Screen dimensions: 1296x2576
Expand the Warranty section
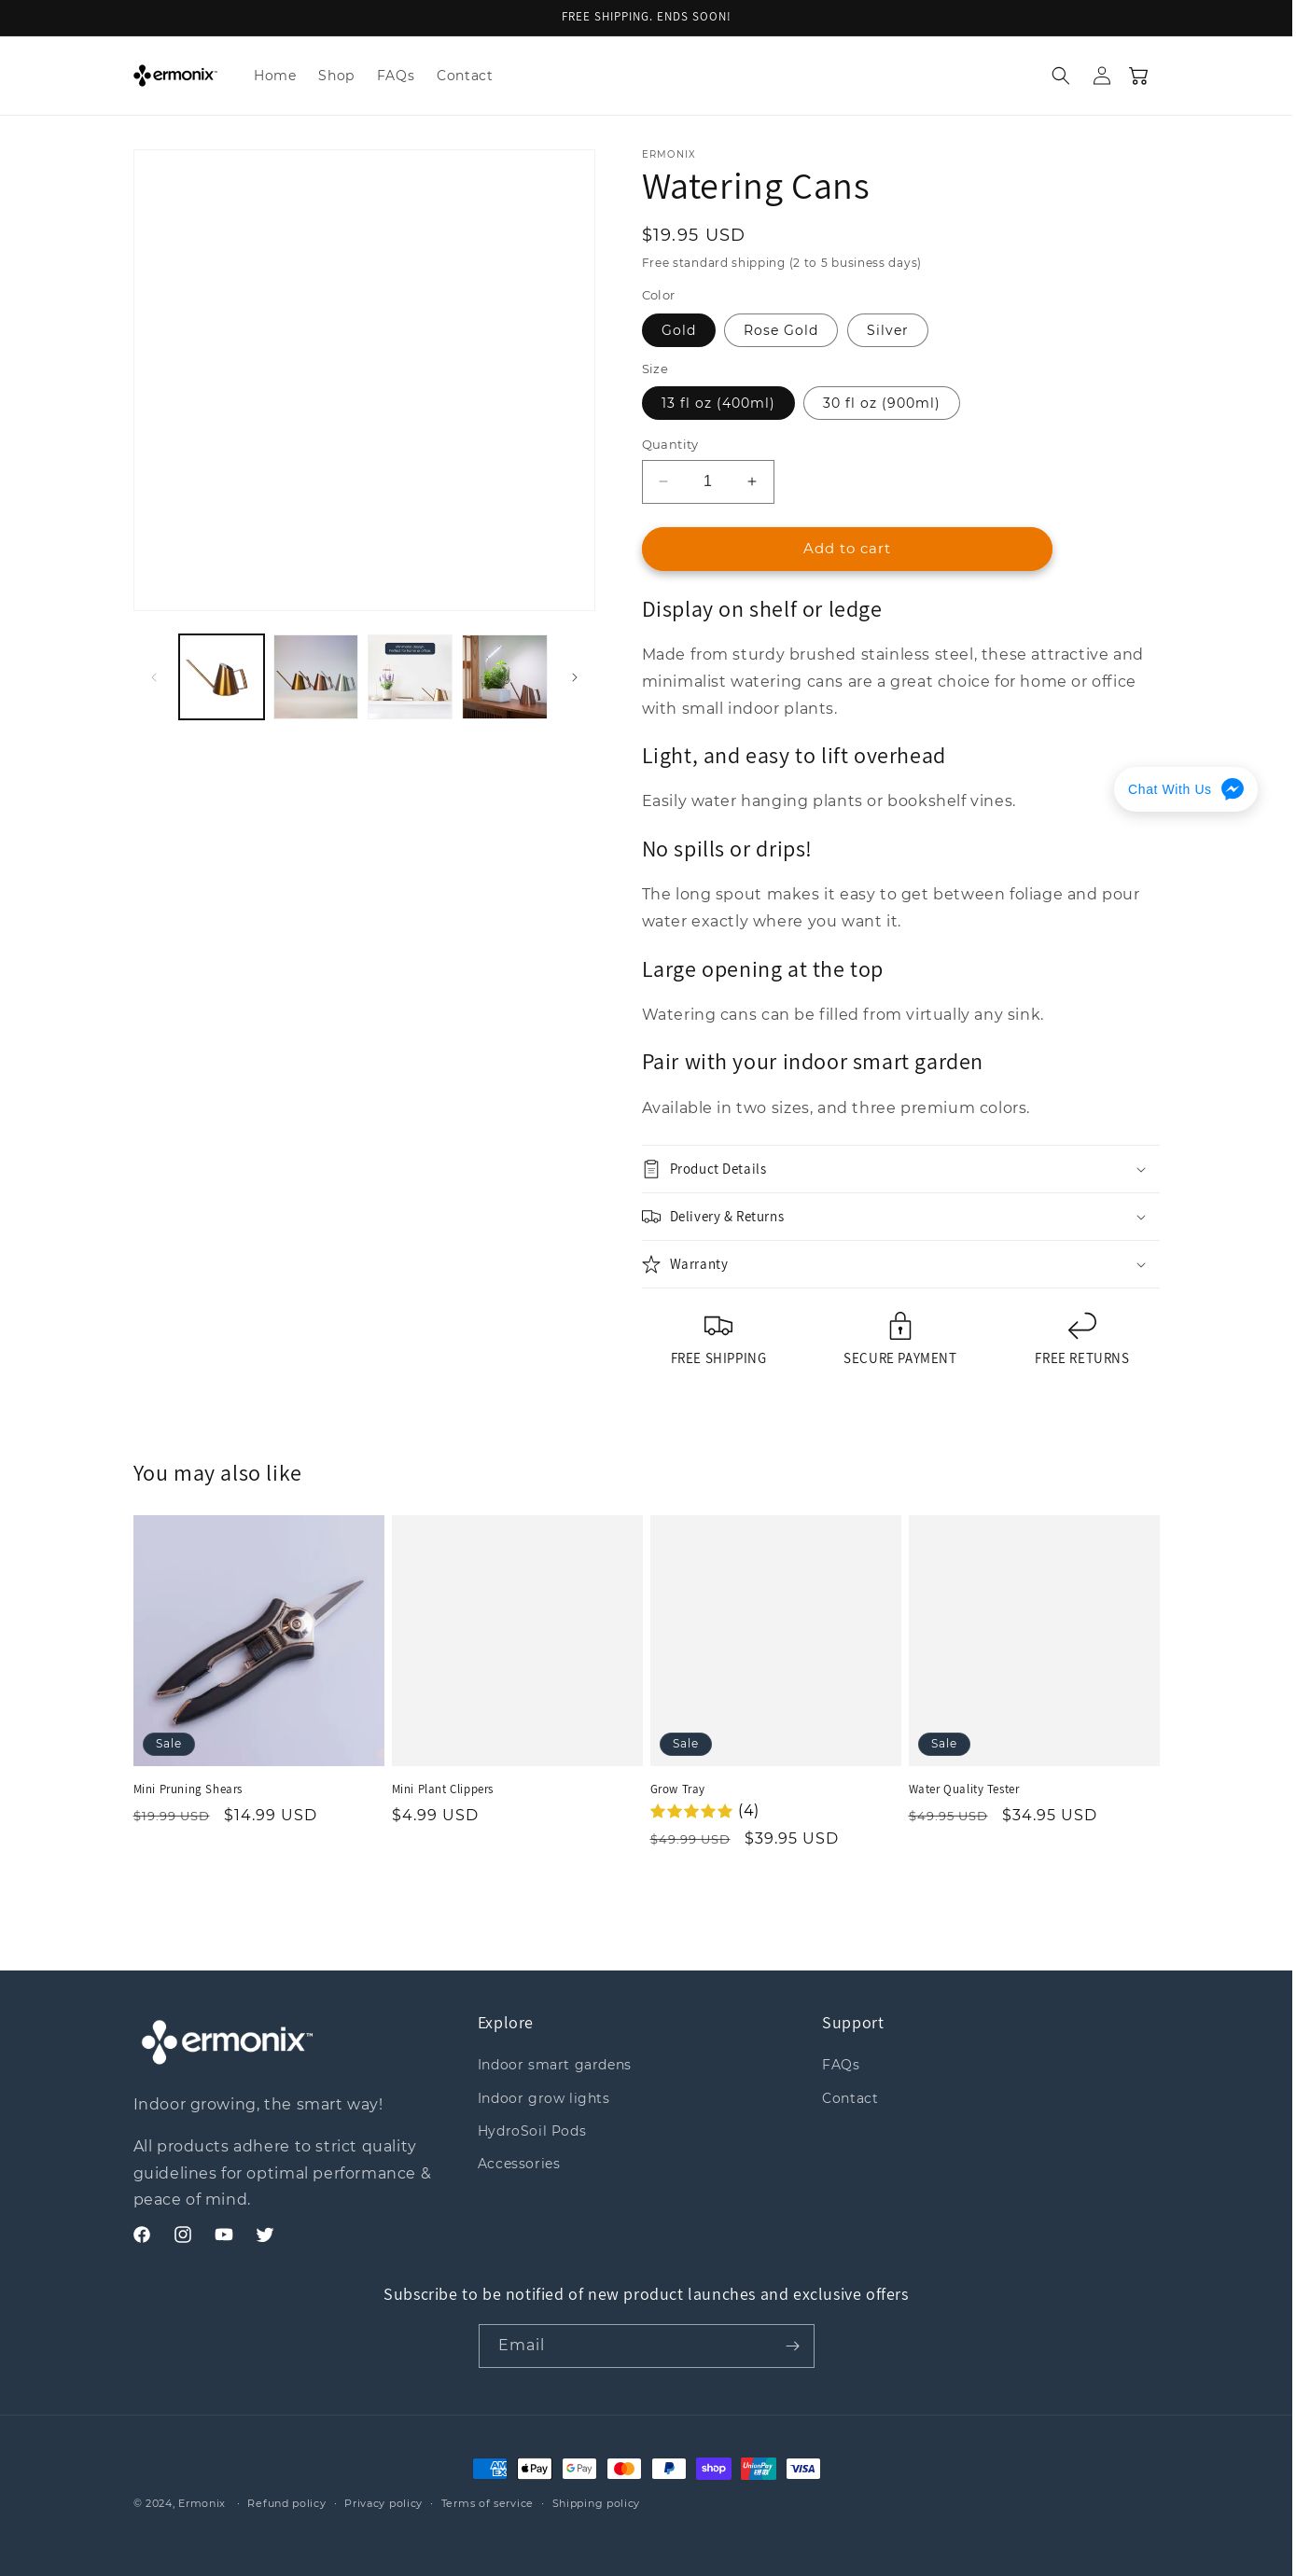coord(902,1266)
